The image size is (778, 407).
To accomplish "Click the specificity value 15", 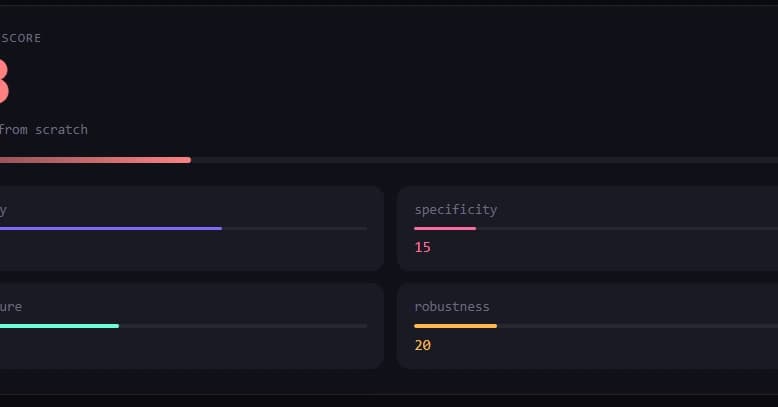I will [422, 247].
